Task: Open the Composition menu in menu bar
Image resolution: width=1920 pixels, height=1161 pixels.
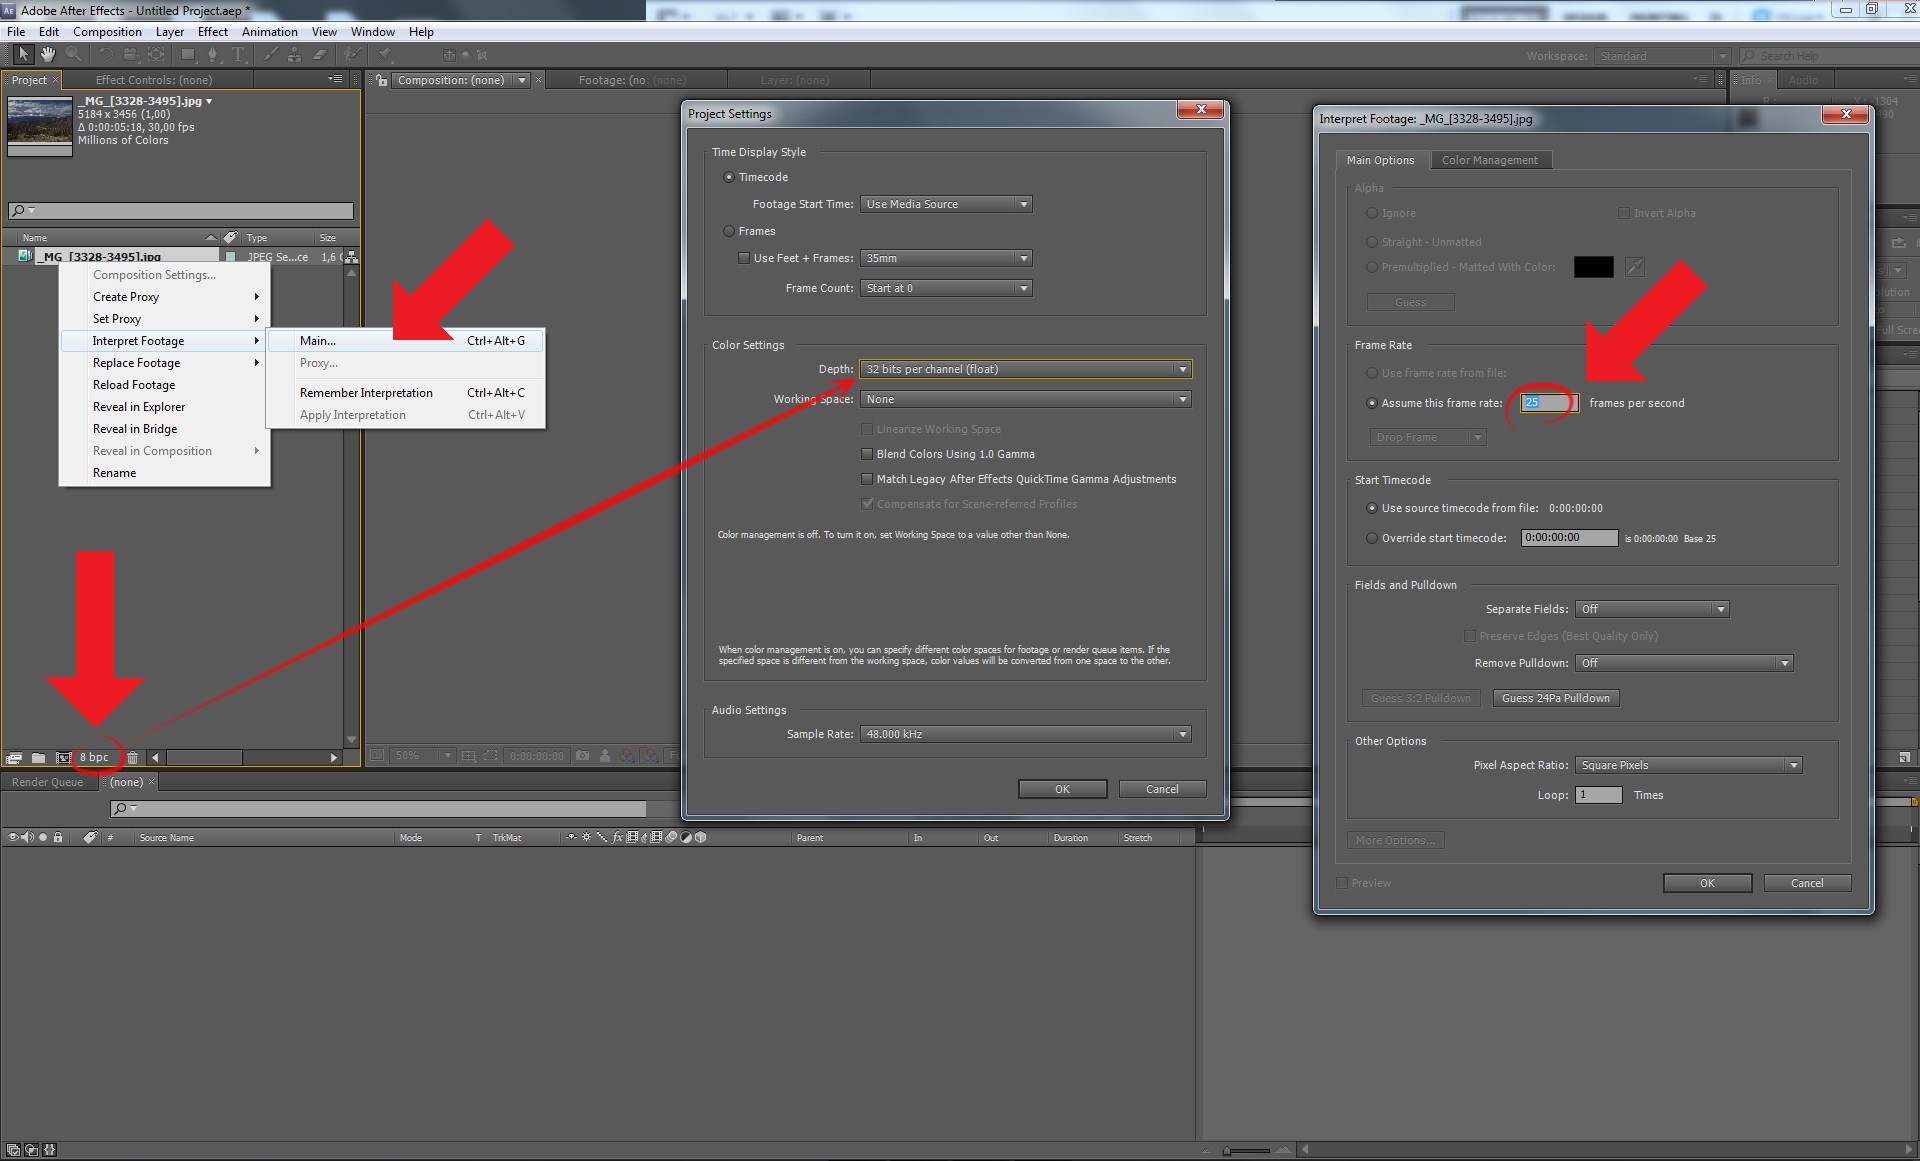Action: click(x=107, y=32)
